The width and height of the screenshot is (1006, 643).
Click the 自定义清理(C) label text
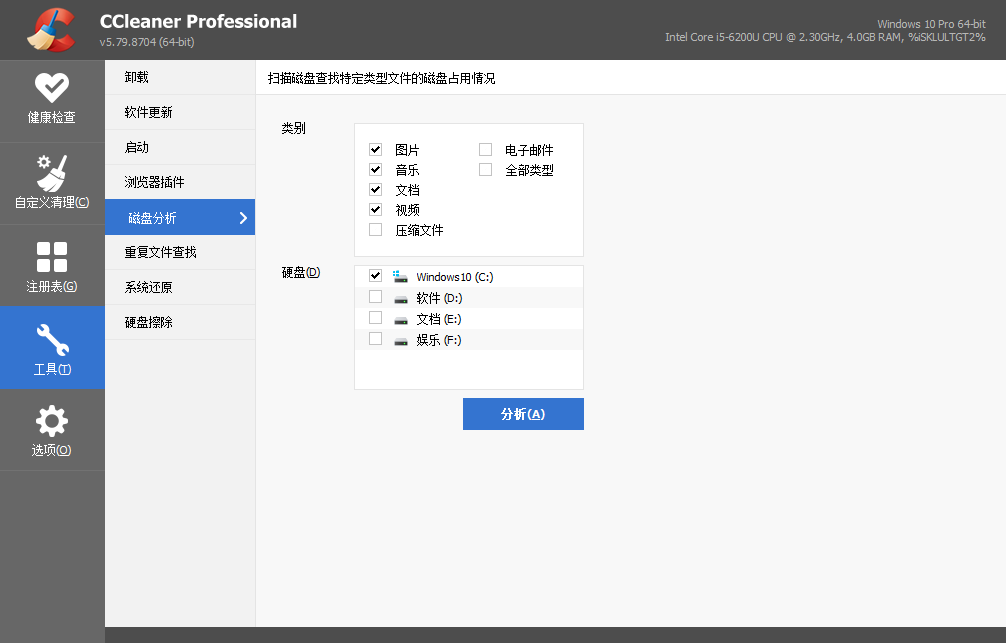52,202
